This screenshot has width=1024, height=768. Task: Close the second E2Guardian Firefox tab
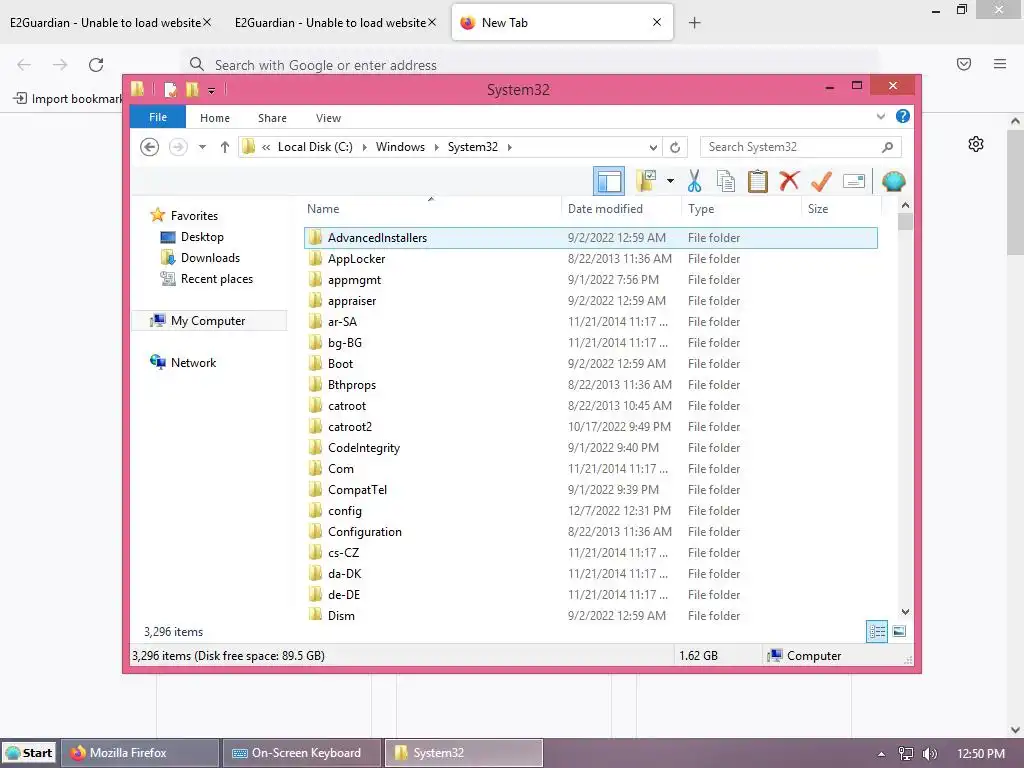click(432, 22)
